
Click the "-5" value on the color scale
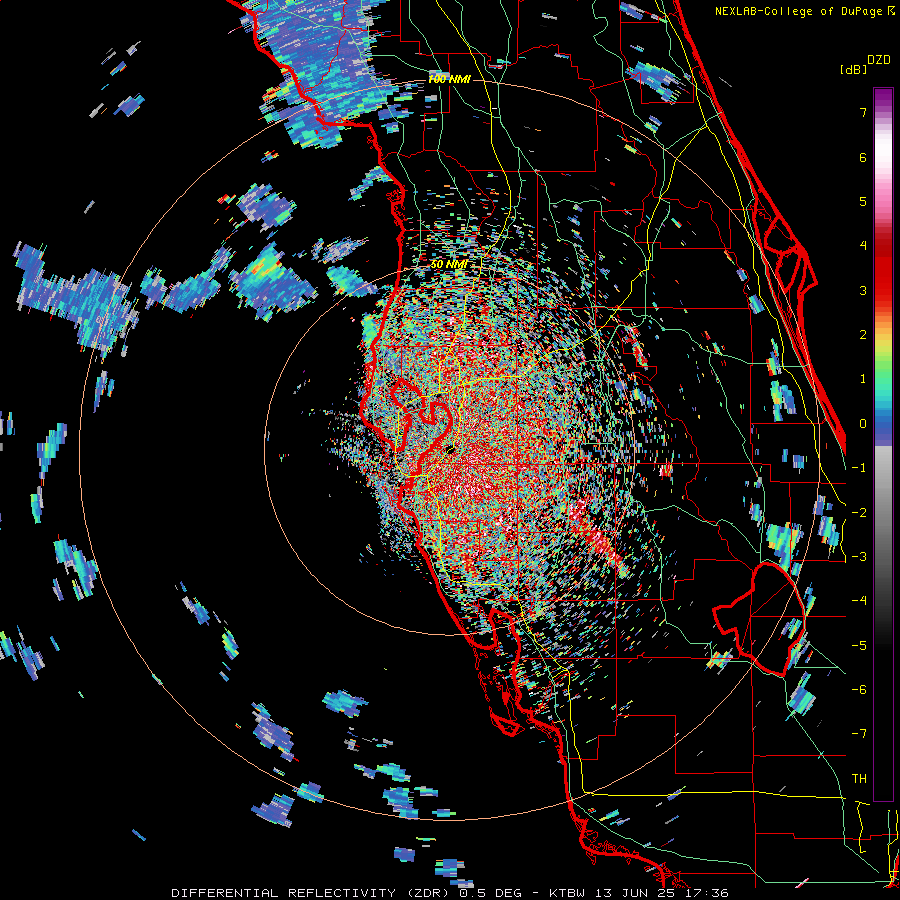tap(859, 646)
